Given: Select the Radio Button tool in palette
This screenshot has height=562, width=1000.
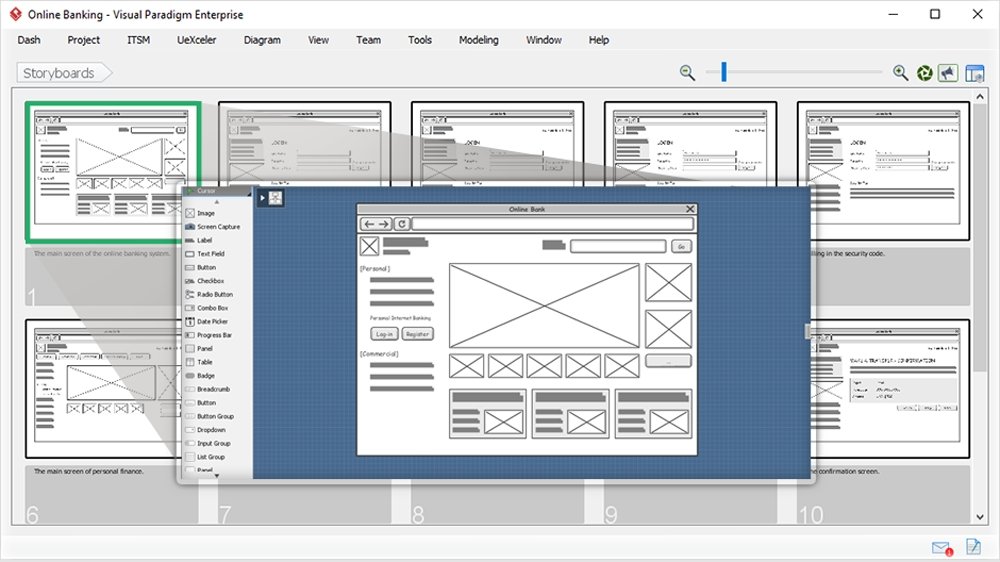Looking at the screenshot, I should (209, 295).
